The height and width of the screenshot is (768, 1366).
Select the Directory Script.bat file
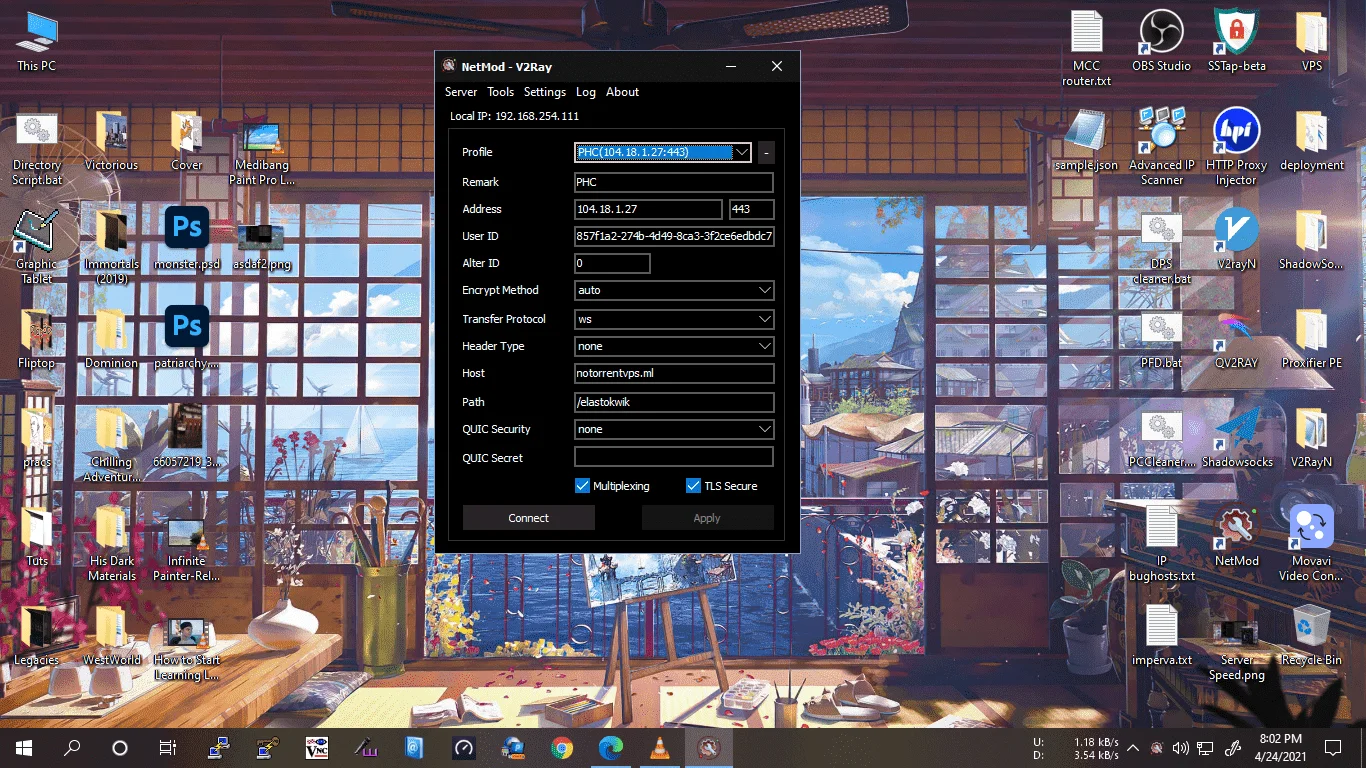click(37, 148)
